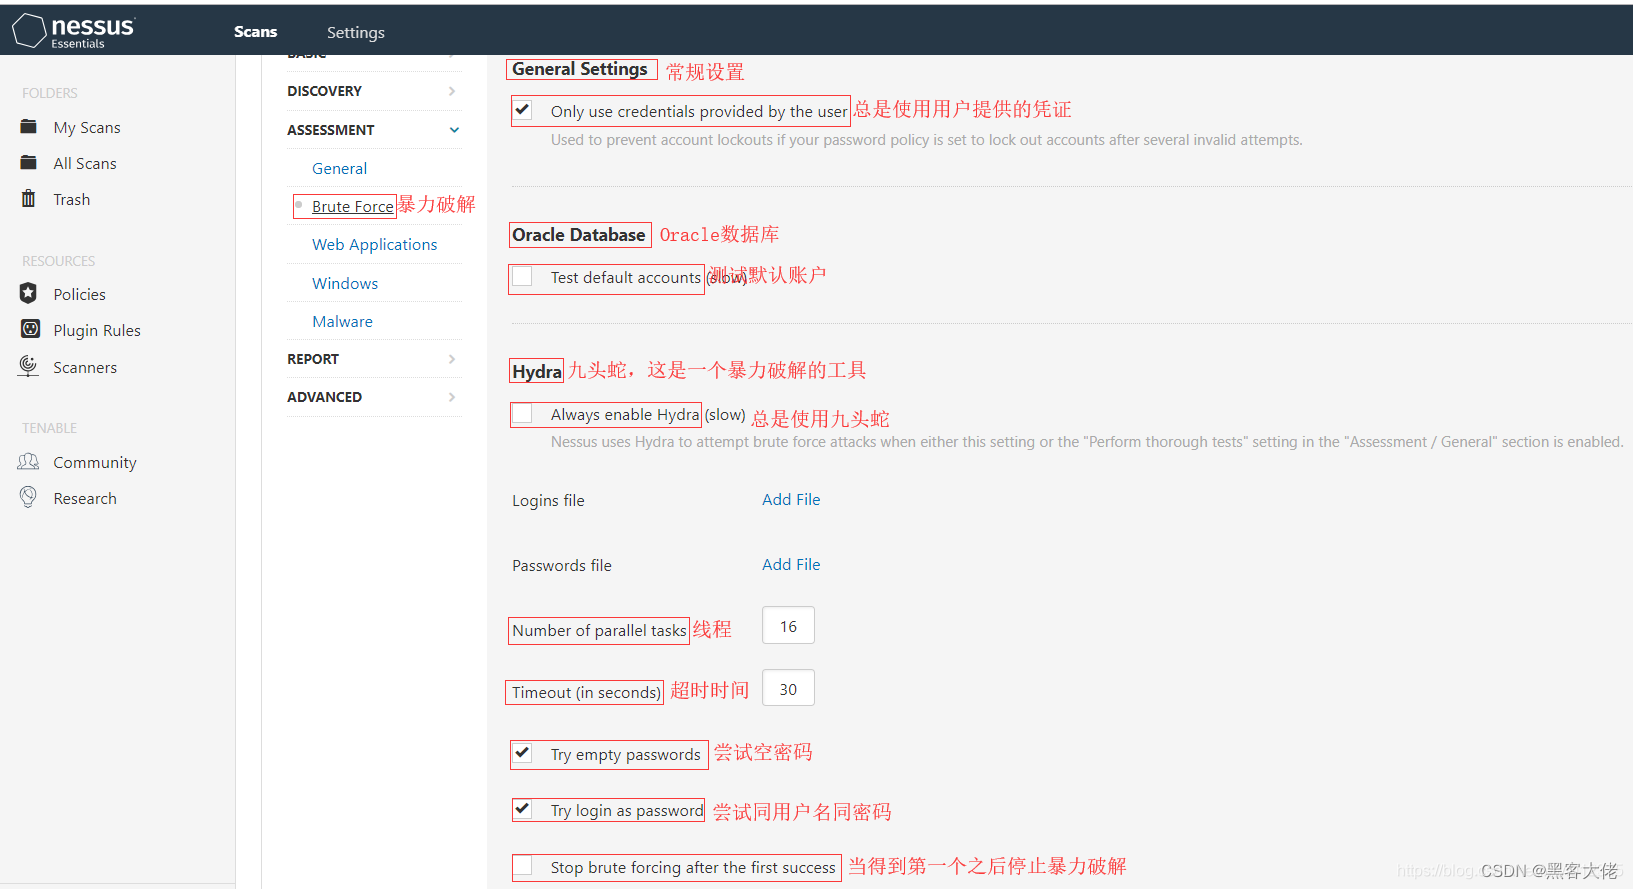This screenshot has width=1633, height=889.
Task: Collapse the ASSESSMENT section chevron
Action: click(454, 130)
